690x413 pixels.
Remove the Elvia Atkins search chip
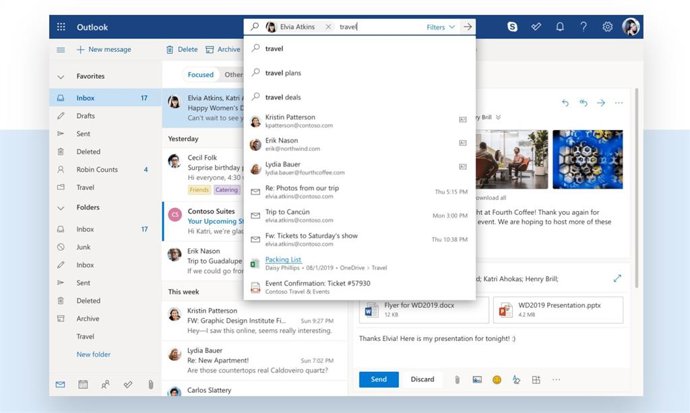click(329, 27)
